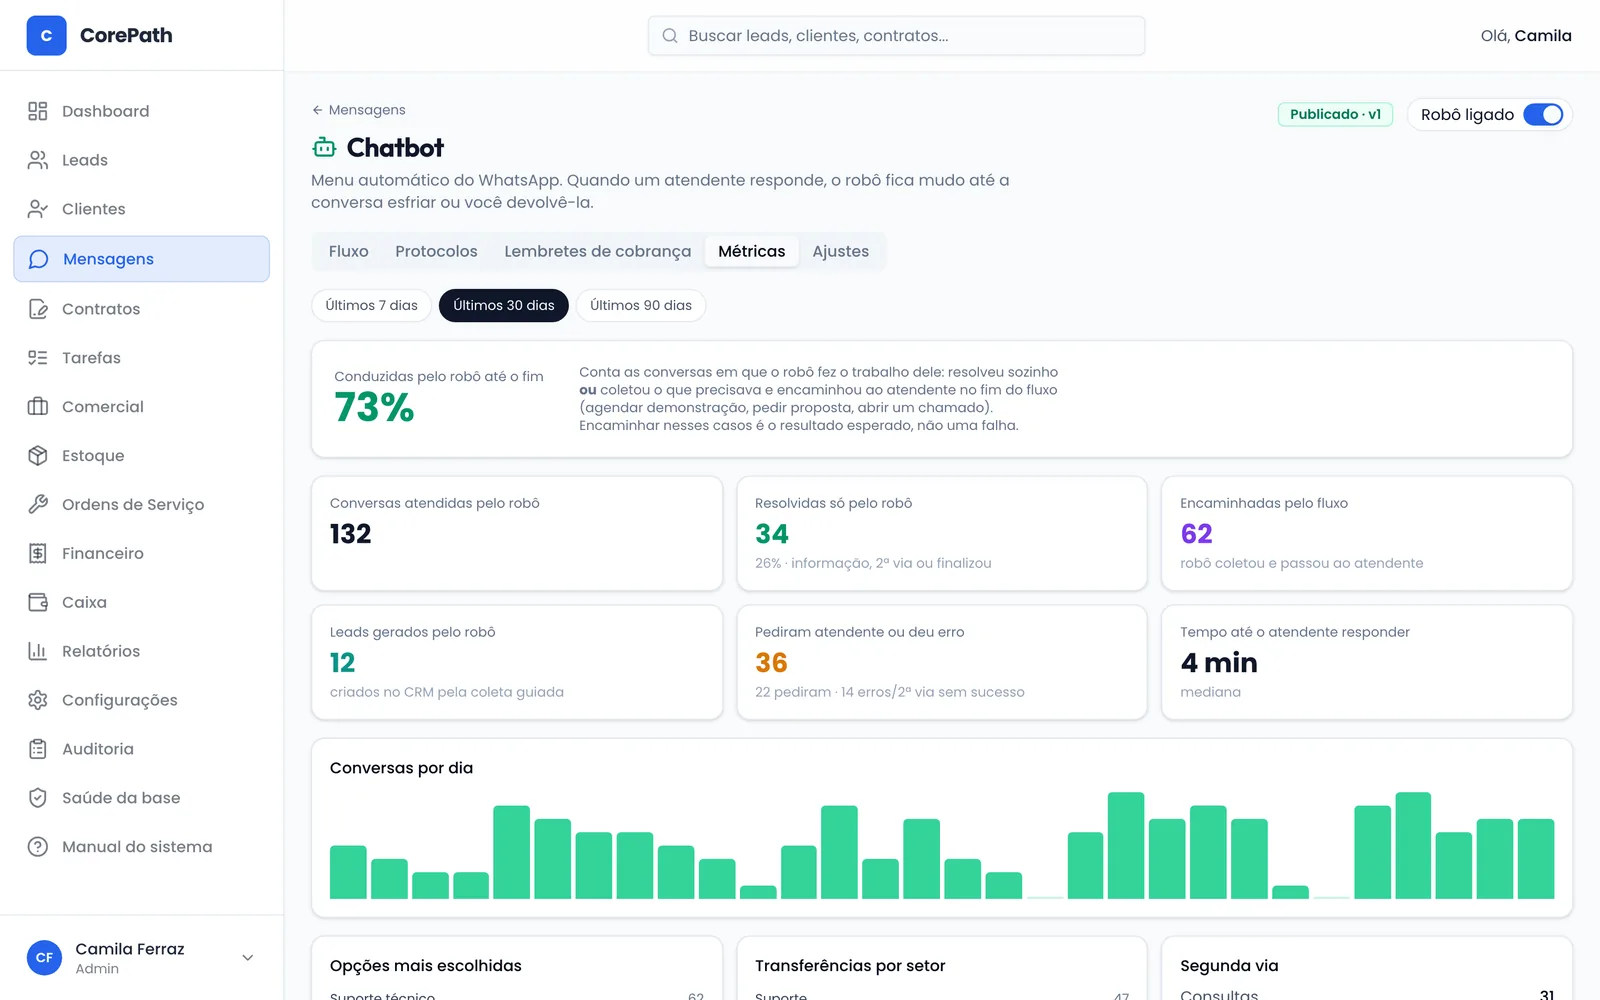The height and width of the screenshot is (1000, 1600).
Task: Click the 62 encaminhadas pelo fluxo value
Action: pos(1196,534)
